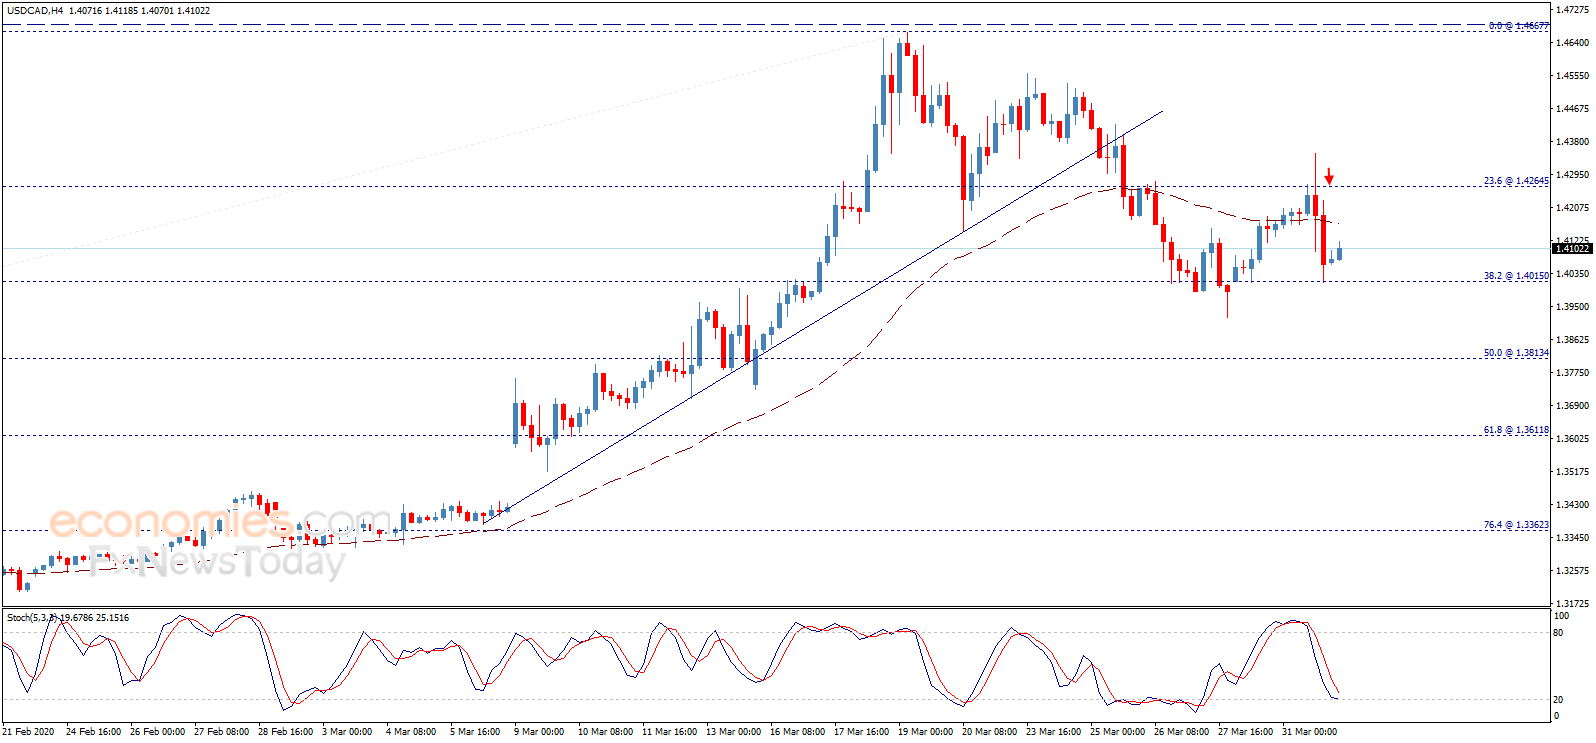
Task: Click the red down arrow marker
Action: click(x=1329, y=178)
